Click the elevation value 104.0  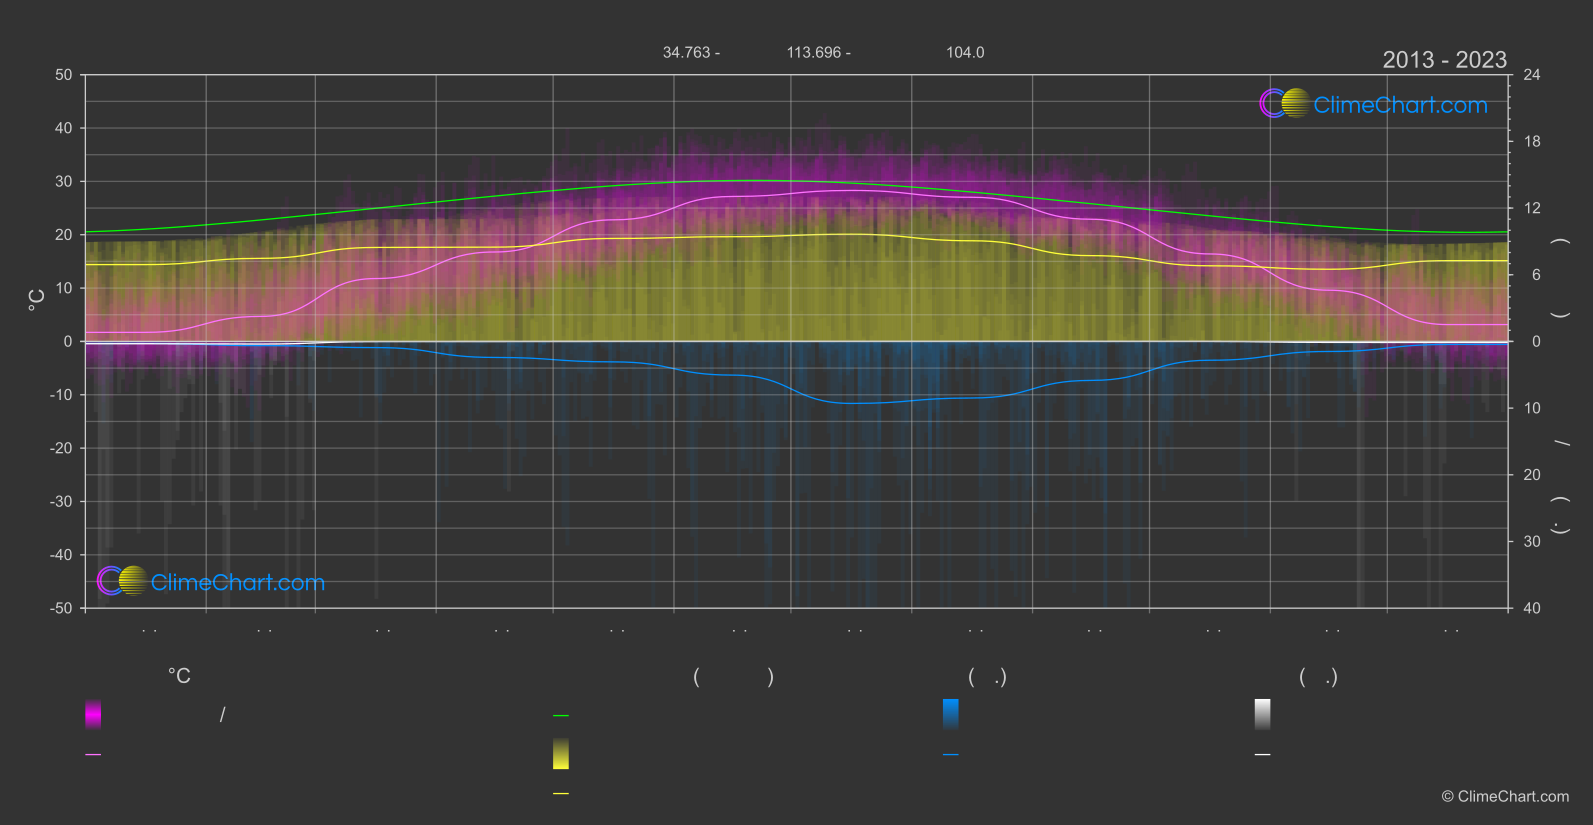(965, 52)
